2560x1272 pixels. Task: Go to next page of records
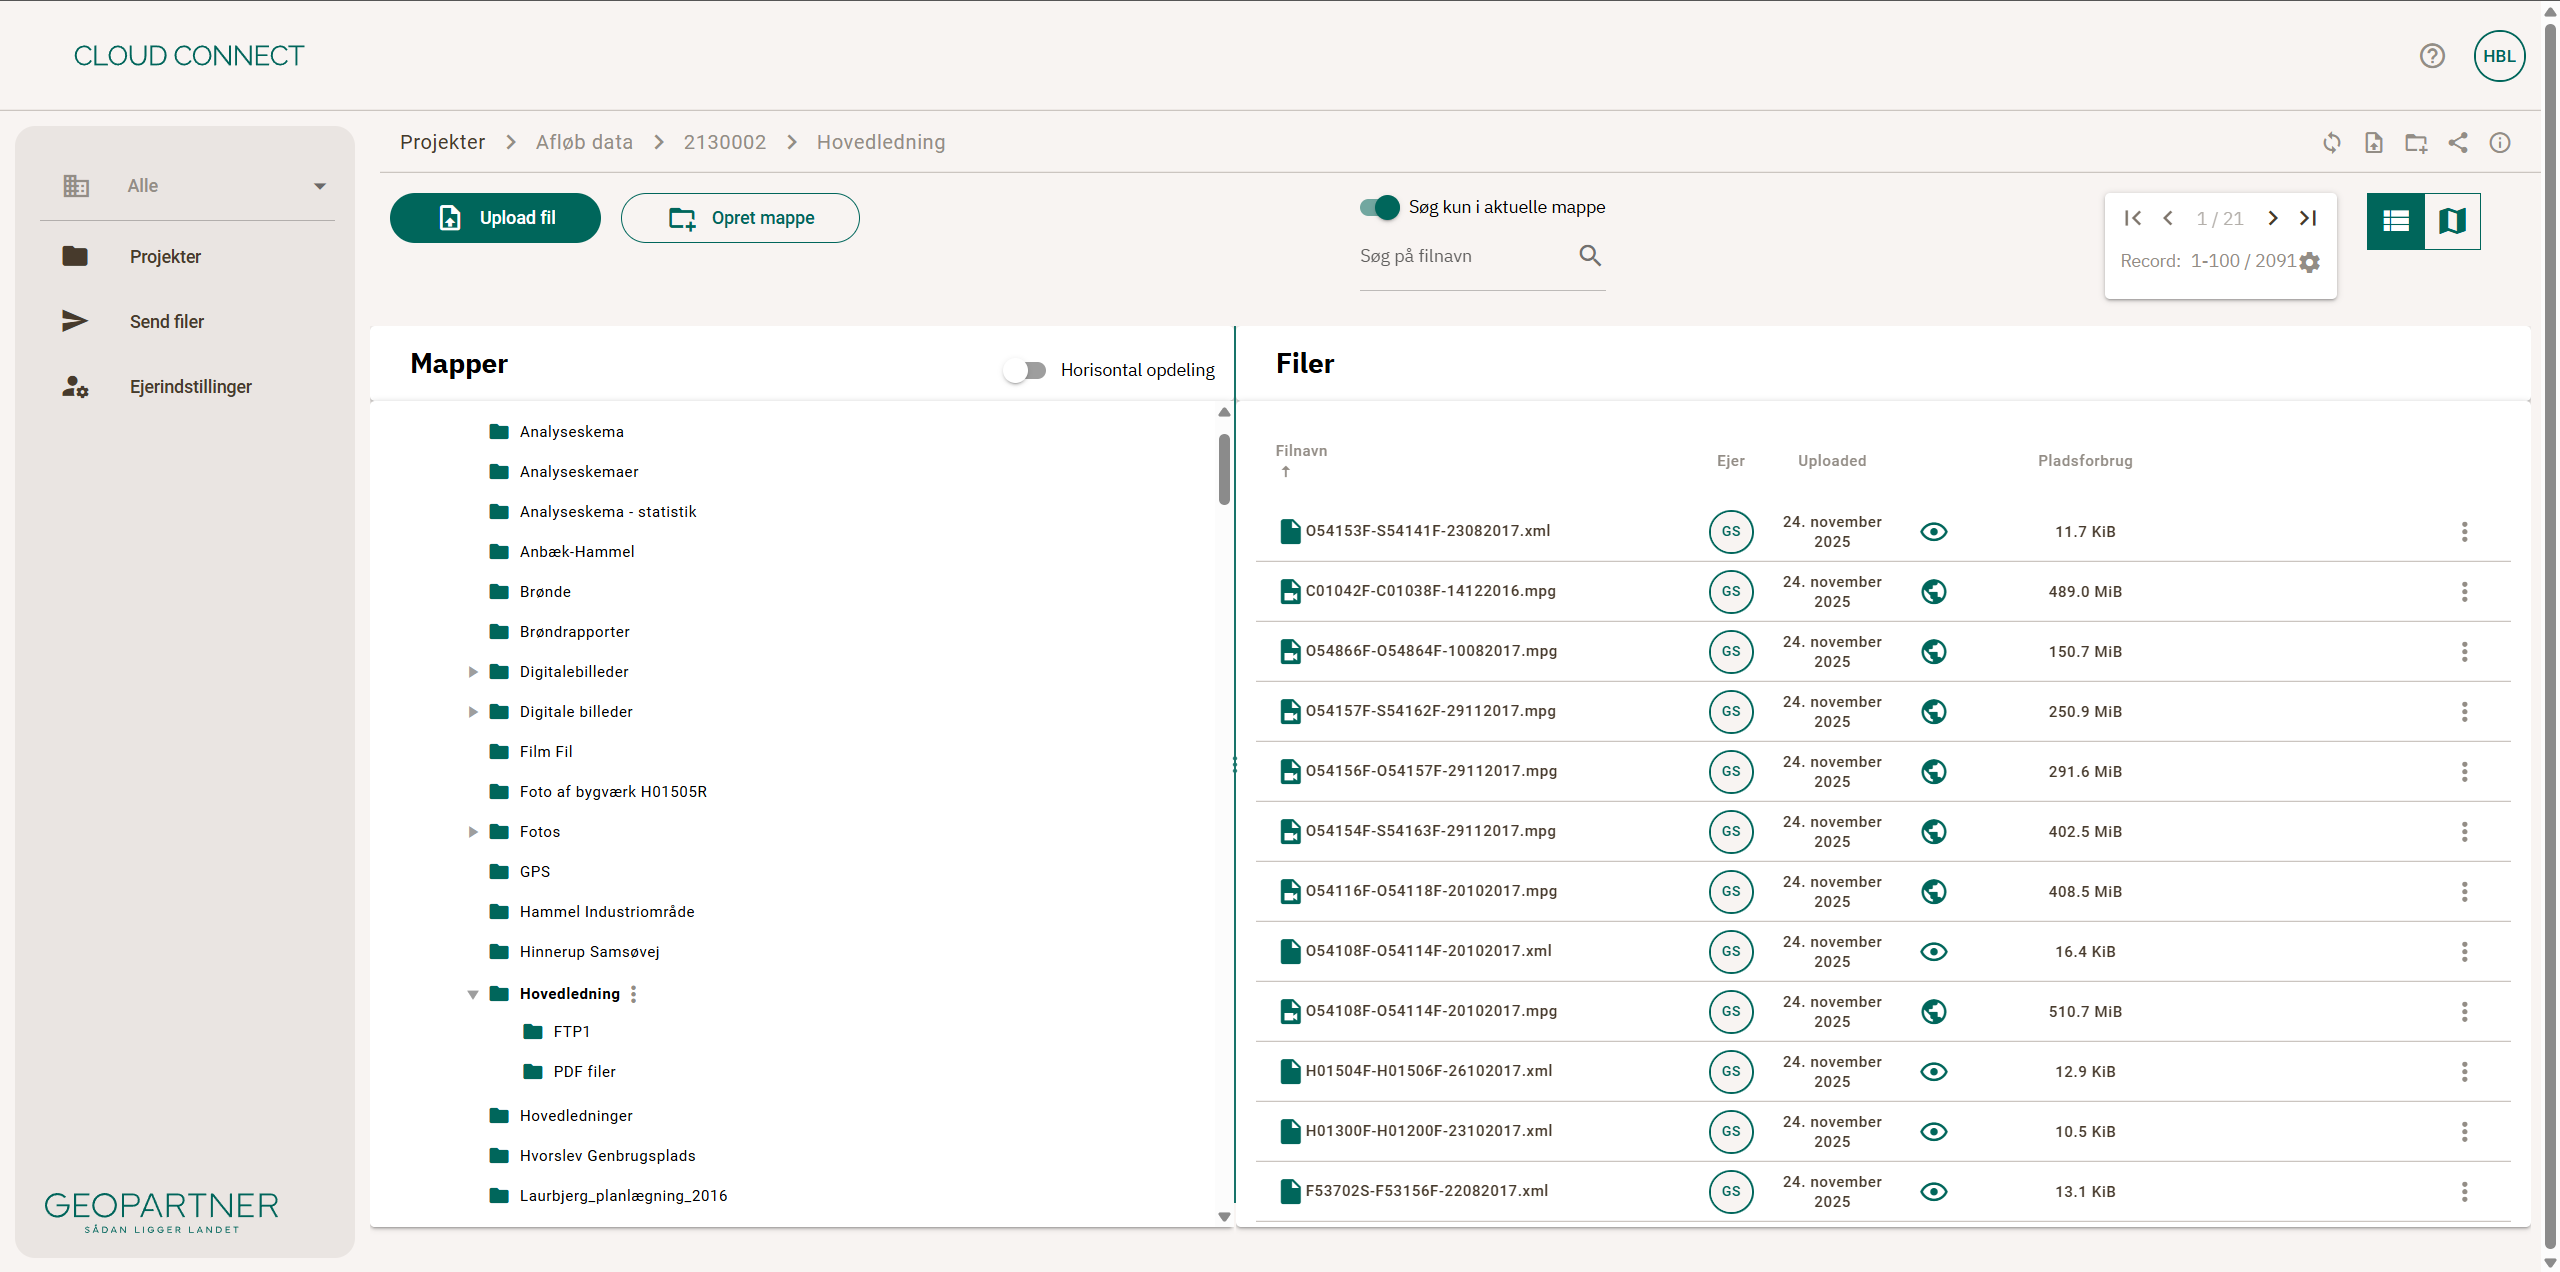[2273, 218]
